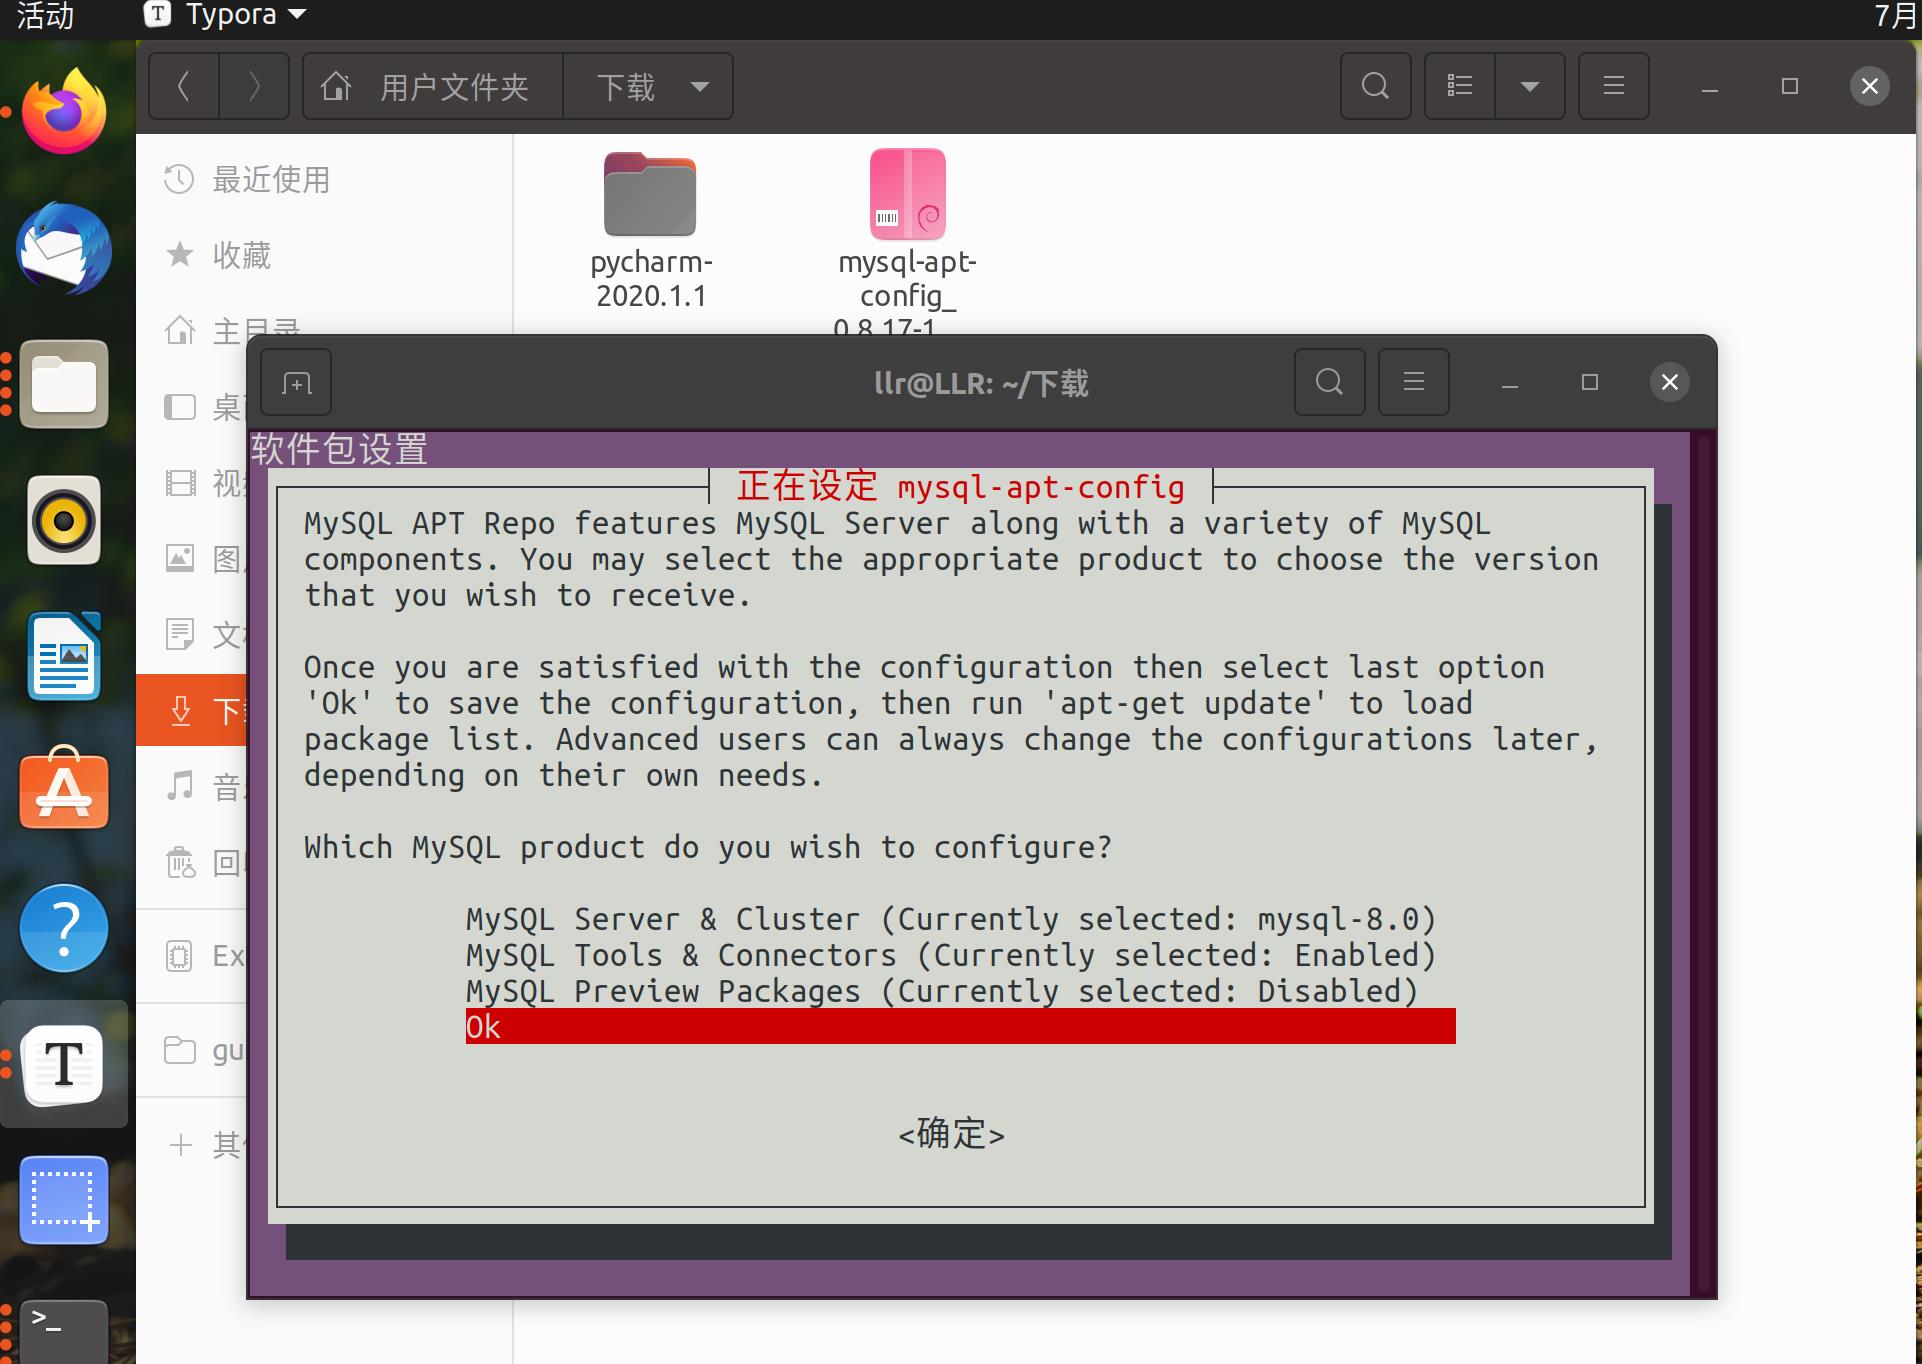Open the Files app in the dock

(64, 384)
